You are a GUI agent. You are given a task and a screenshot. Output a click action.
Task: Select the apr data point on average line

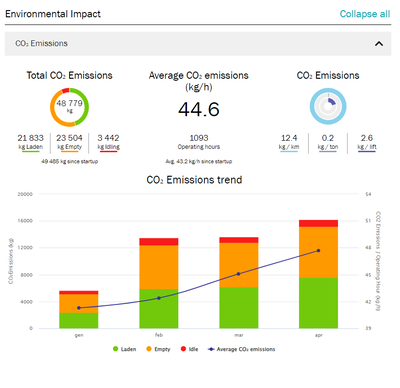[318, 251]
